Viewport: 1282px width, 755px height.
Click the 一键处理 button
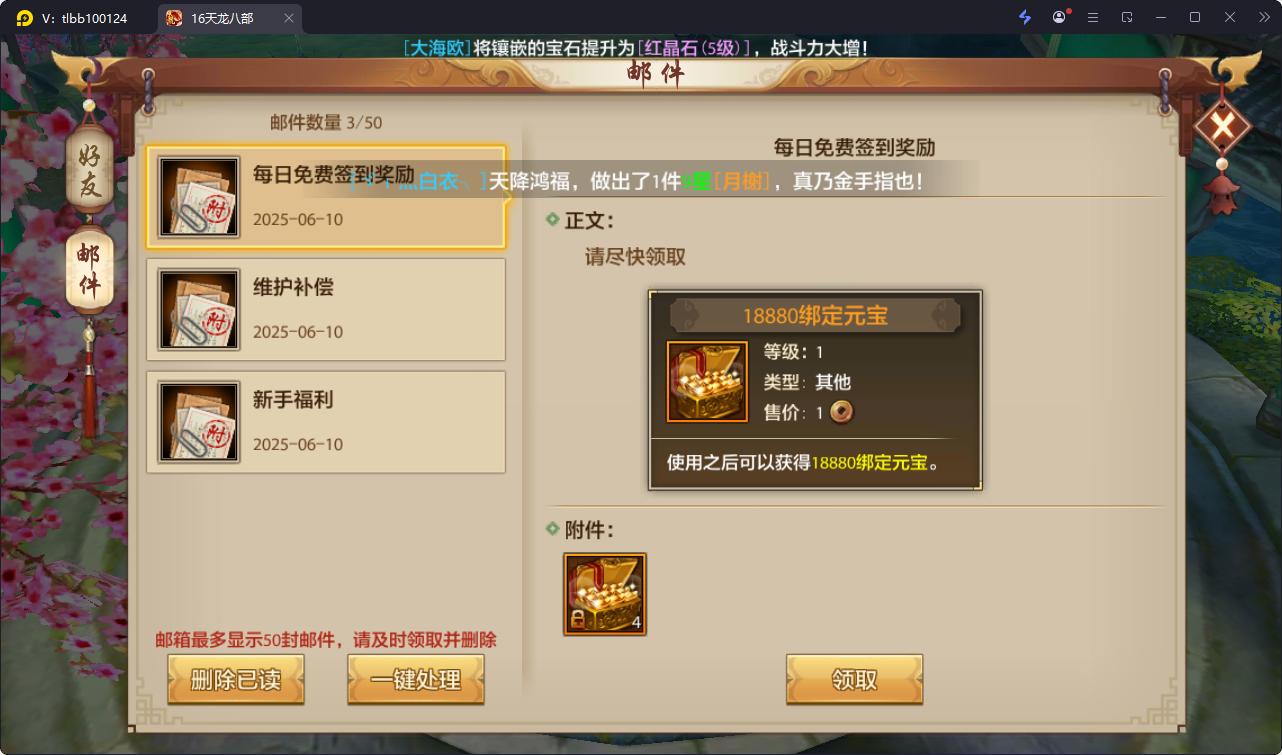tap(416, 680)
